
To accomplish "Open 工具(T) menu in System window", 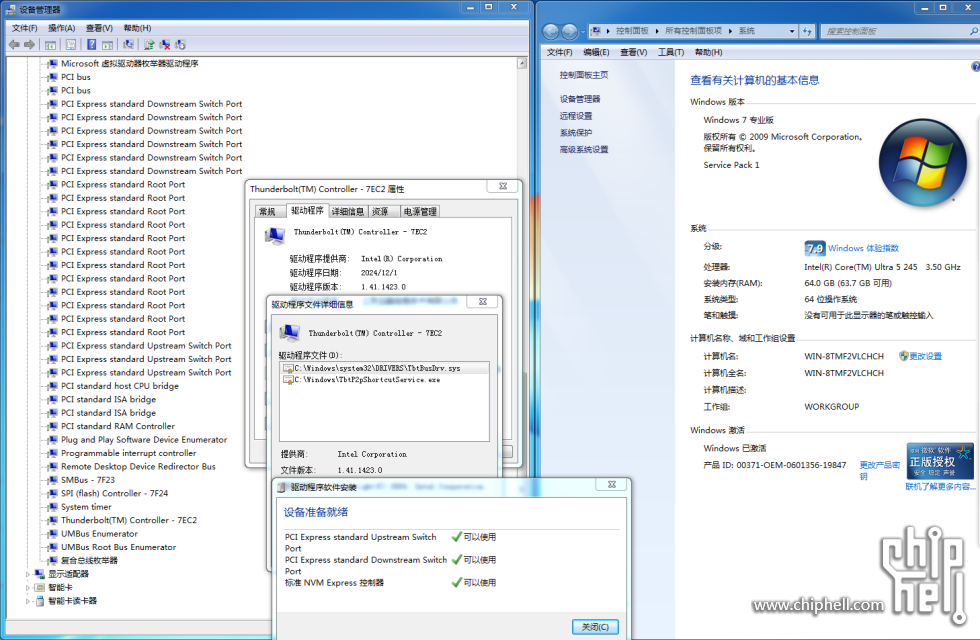I will tap(671, 52).
